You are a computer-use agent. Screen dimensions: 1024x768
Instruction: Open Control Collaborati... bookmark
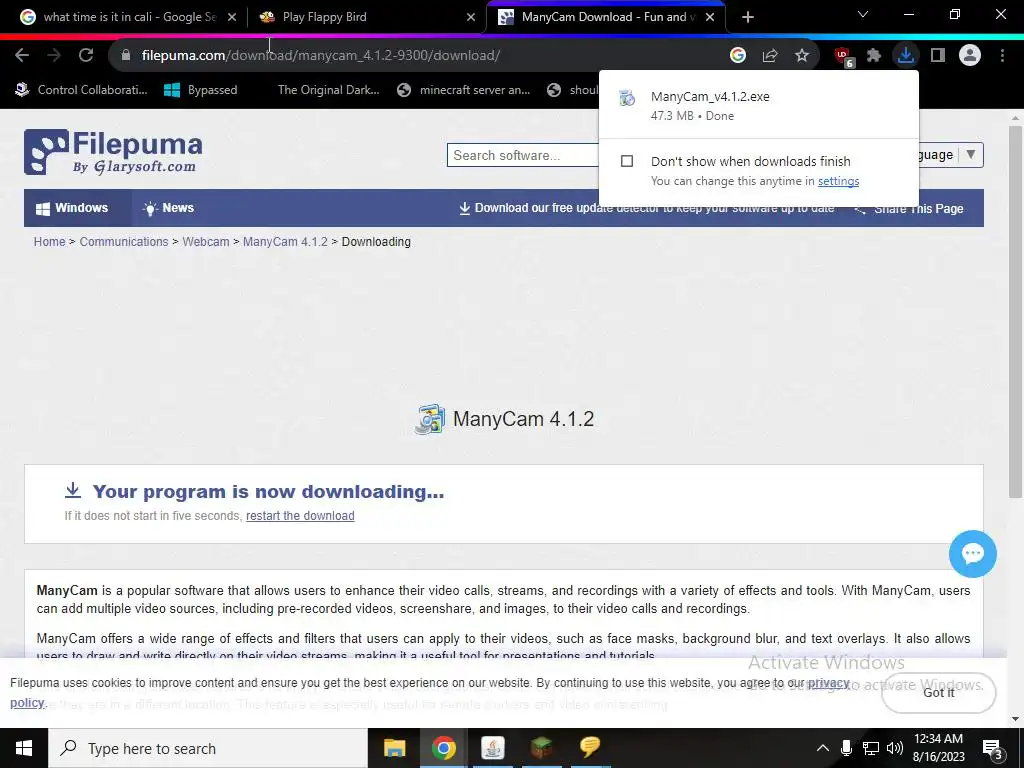click(x=81, y=90)
